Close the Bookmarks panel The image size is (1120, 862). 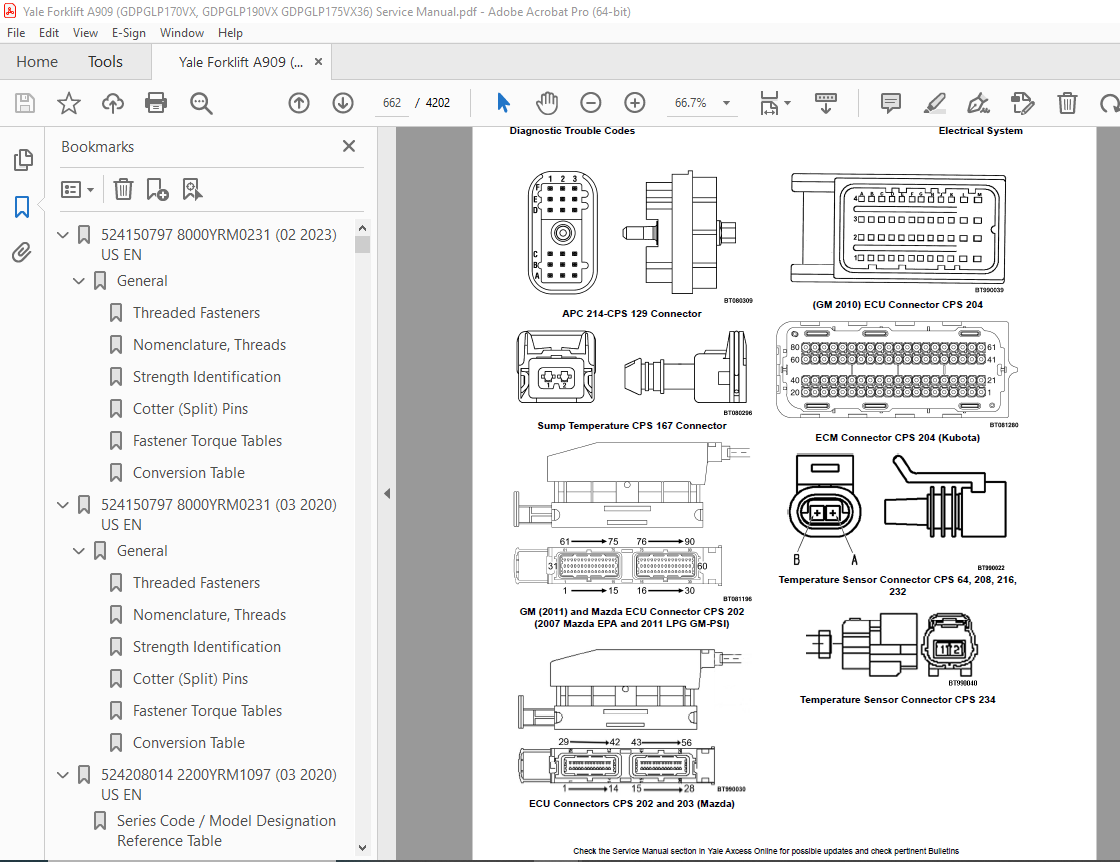(x=349, y=146)
